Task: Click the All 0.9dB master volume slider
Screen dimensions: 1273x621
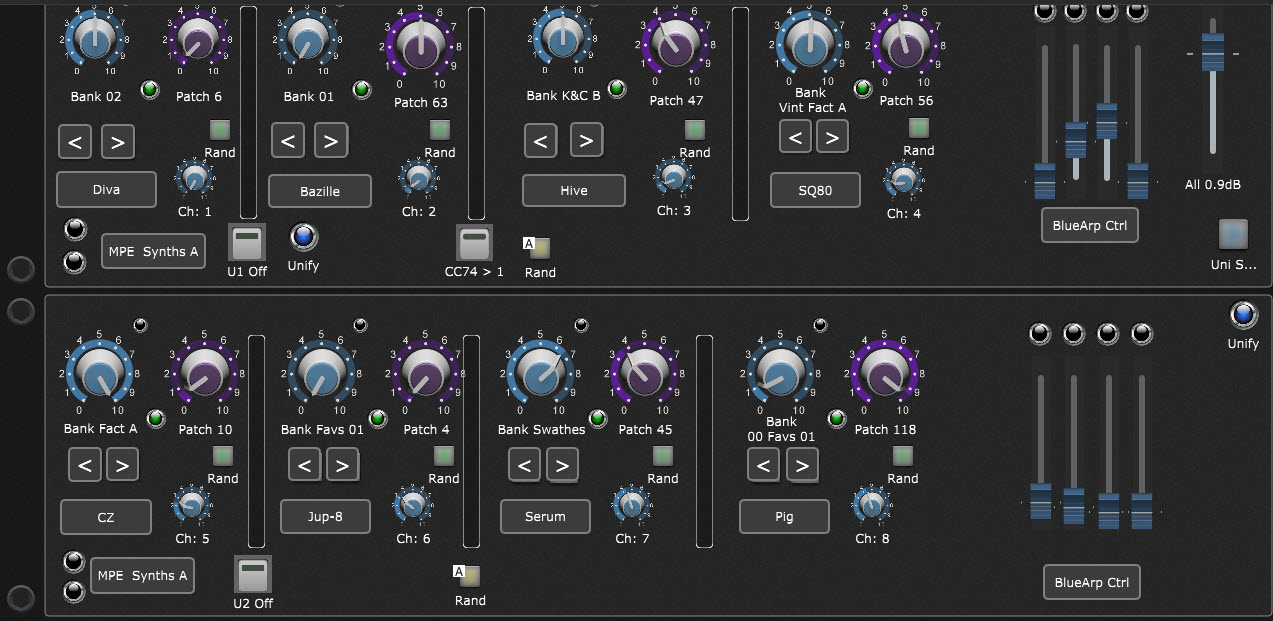Action: tap(1212, 52)
